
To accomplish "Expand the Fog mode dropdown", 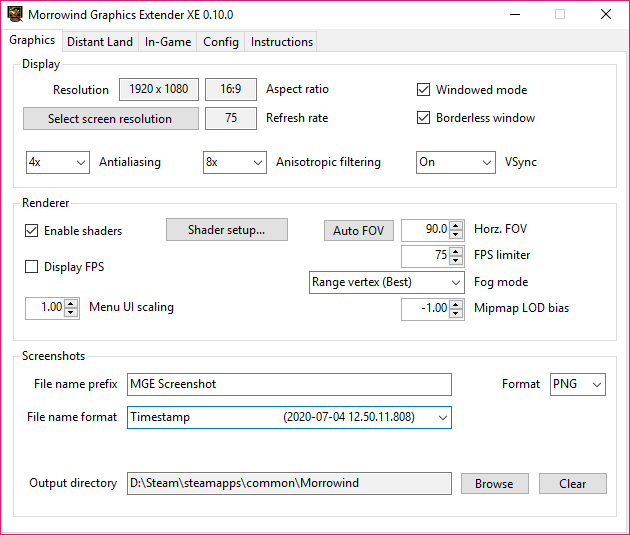I will tap(387, 282).
